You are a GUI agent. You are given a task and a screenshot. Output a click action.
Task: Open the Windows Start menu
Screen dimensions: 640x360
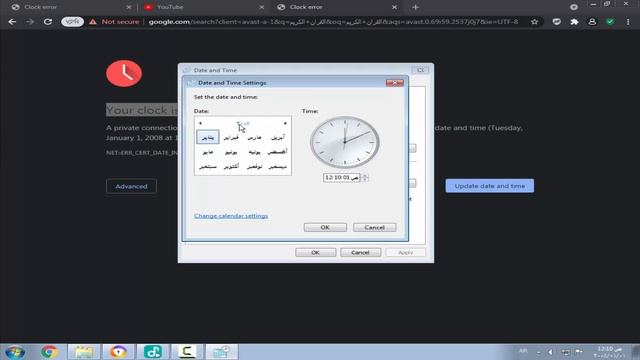click(15, 352)
